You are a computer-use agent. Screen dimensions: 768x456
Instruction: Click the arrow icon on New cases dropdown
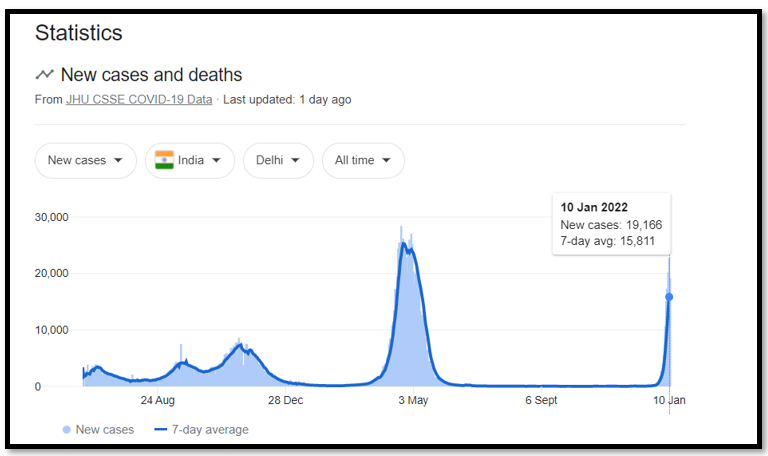pos(118,160)
